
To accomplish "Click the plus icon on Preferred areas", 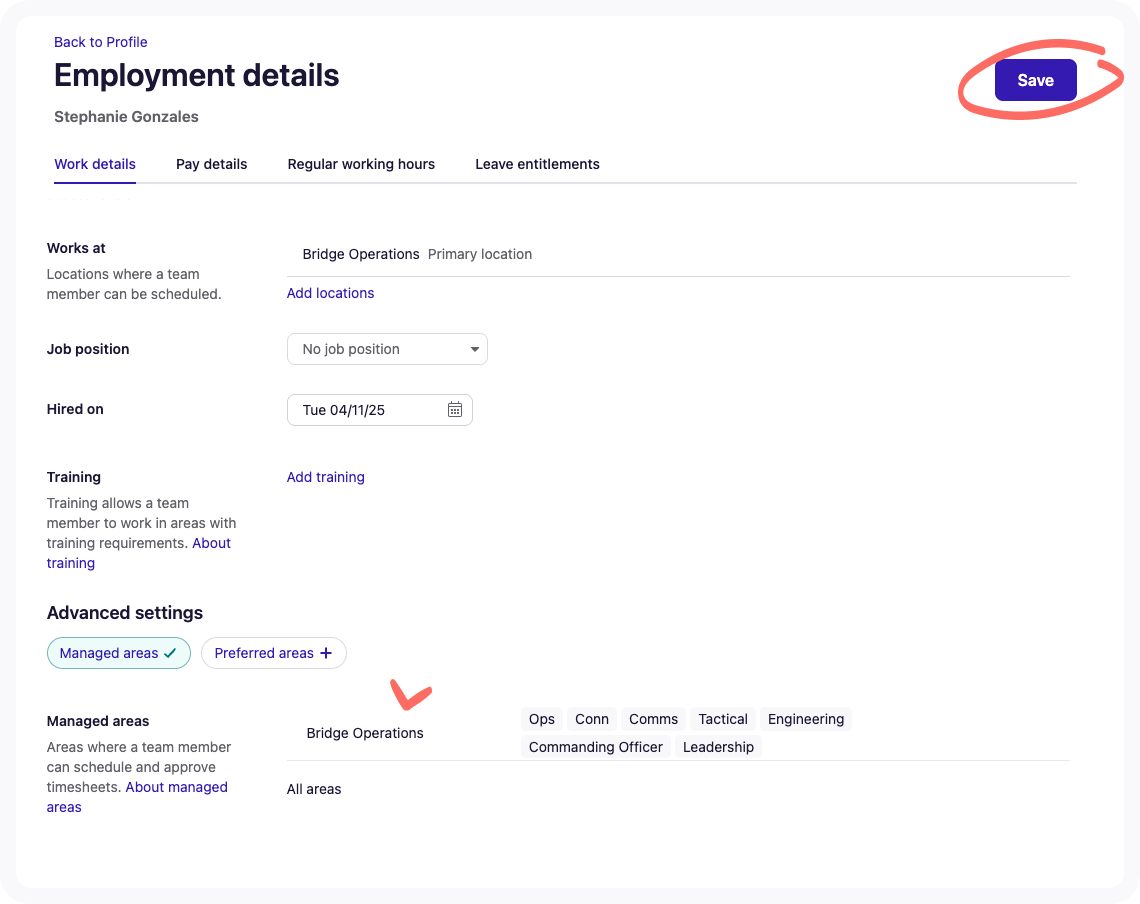I will pyautogui.click(x=326, y=653).
